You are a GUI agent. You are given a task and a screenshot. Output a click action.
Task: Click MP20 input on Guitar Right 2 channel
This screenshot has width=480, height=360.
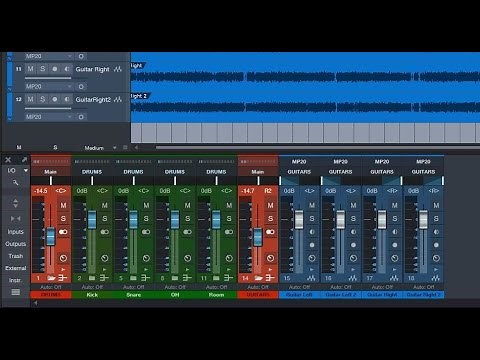tap(424, 162)
